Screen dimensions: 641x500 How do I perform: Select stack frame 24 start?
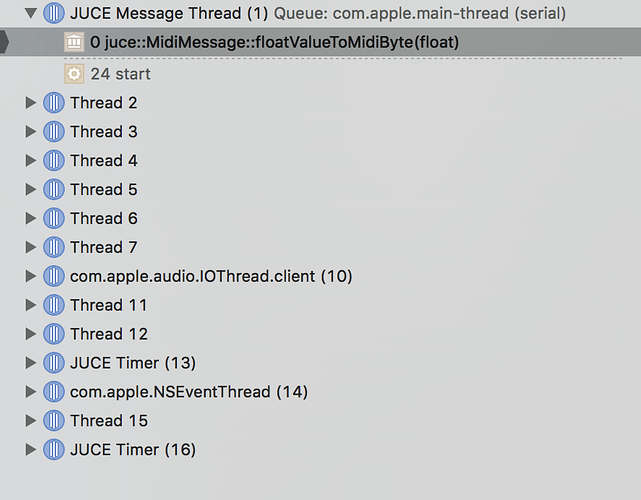click(x=320, y=74)
